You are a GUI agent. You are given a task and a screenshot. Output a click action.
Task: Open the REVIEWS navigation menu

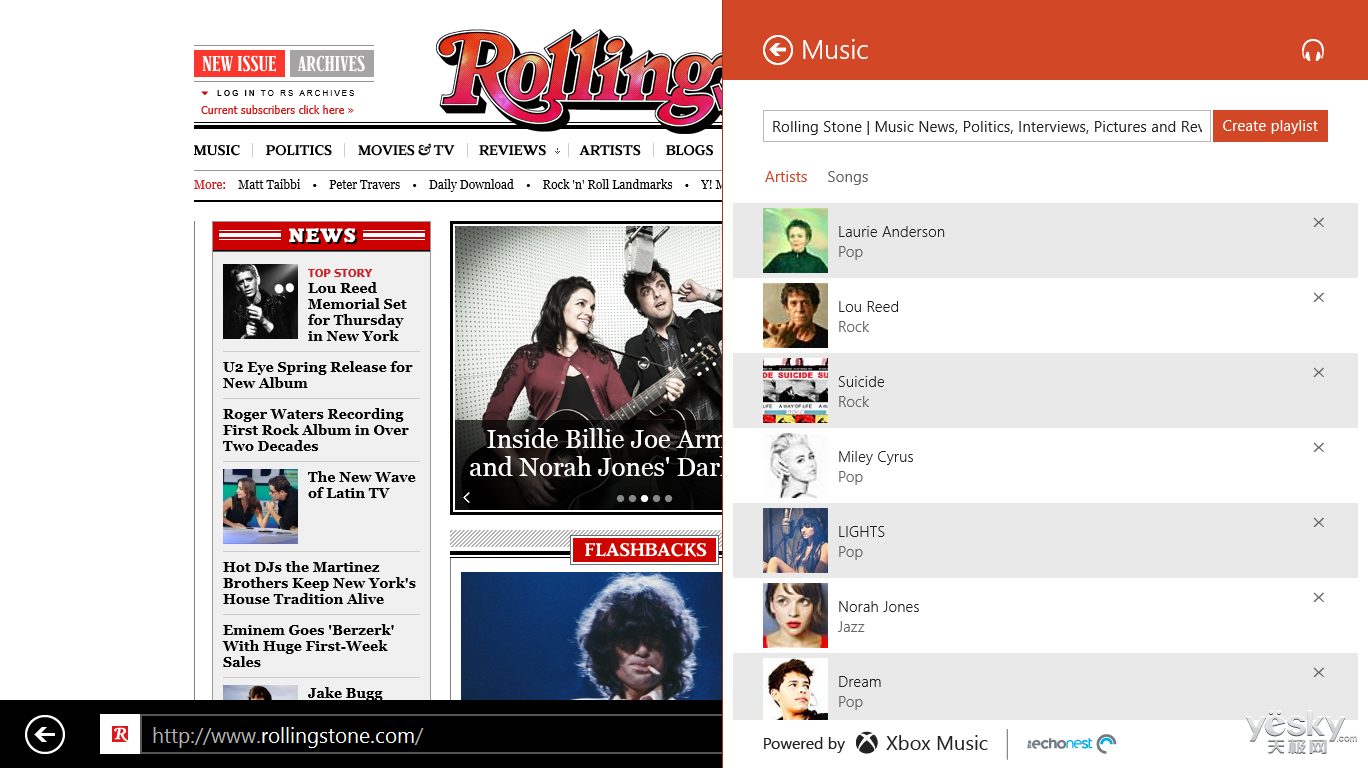click(512, 150)
